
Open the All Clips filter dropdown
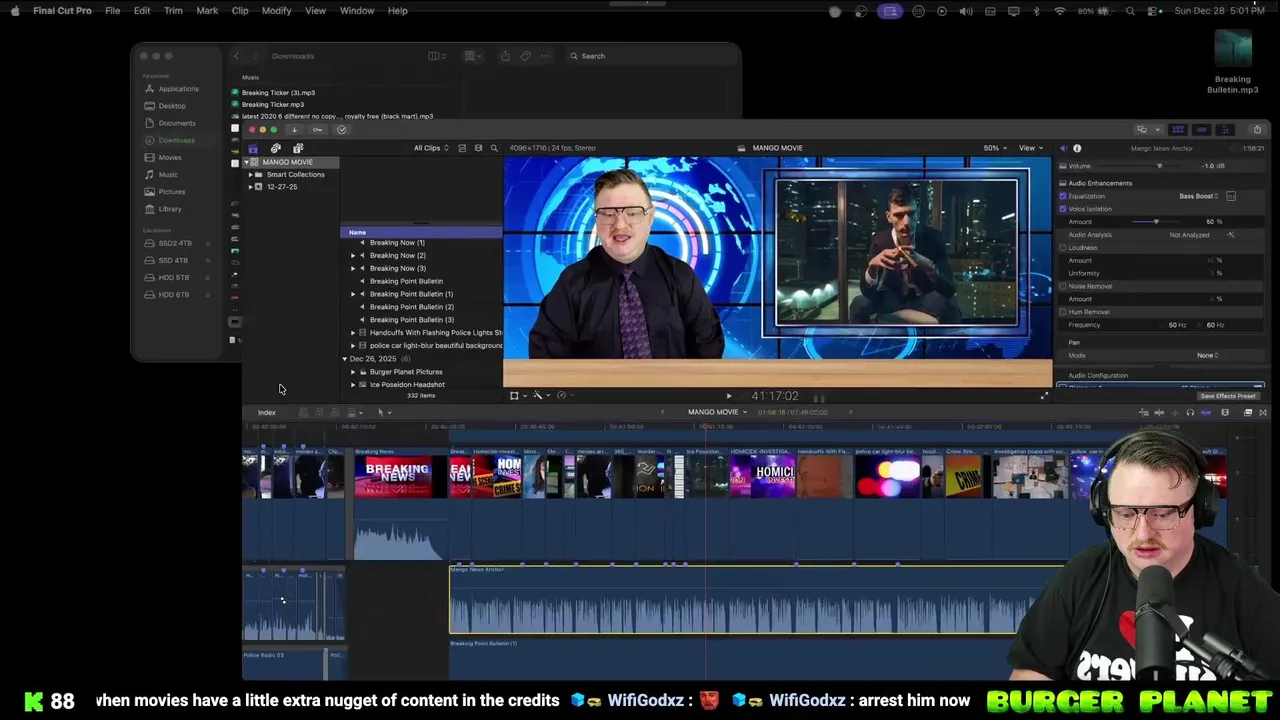click(431, 148)
